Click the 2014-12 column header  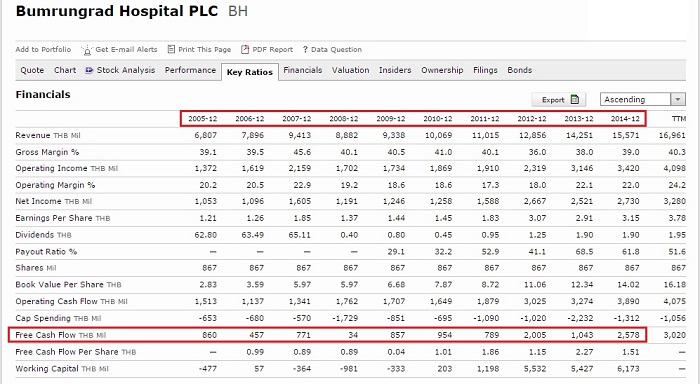tap(625, 119)
